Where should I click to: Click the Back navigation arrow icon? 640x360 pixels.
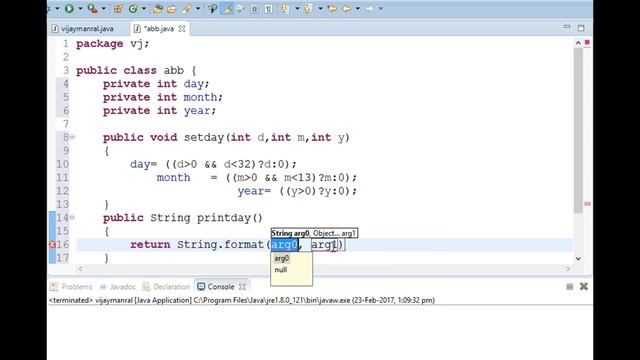click(347, 8)
